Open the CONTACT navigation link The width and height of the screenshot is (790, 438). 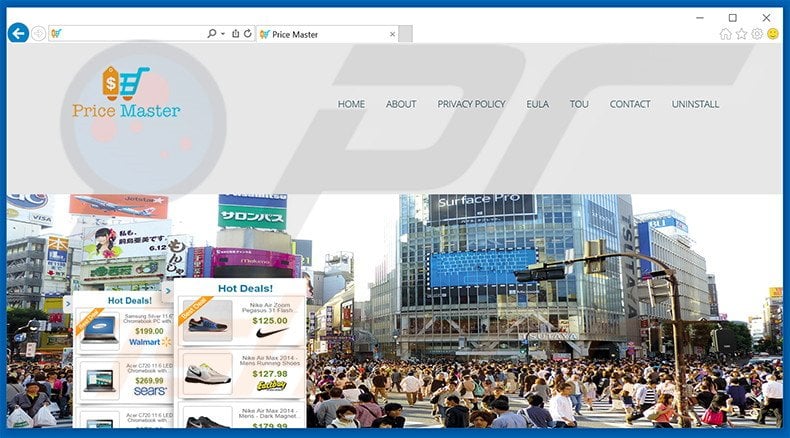(x=630, y=104)
